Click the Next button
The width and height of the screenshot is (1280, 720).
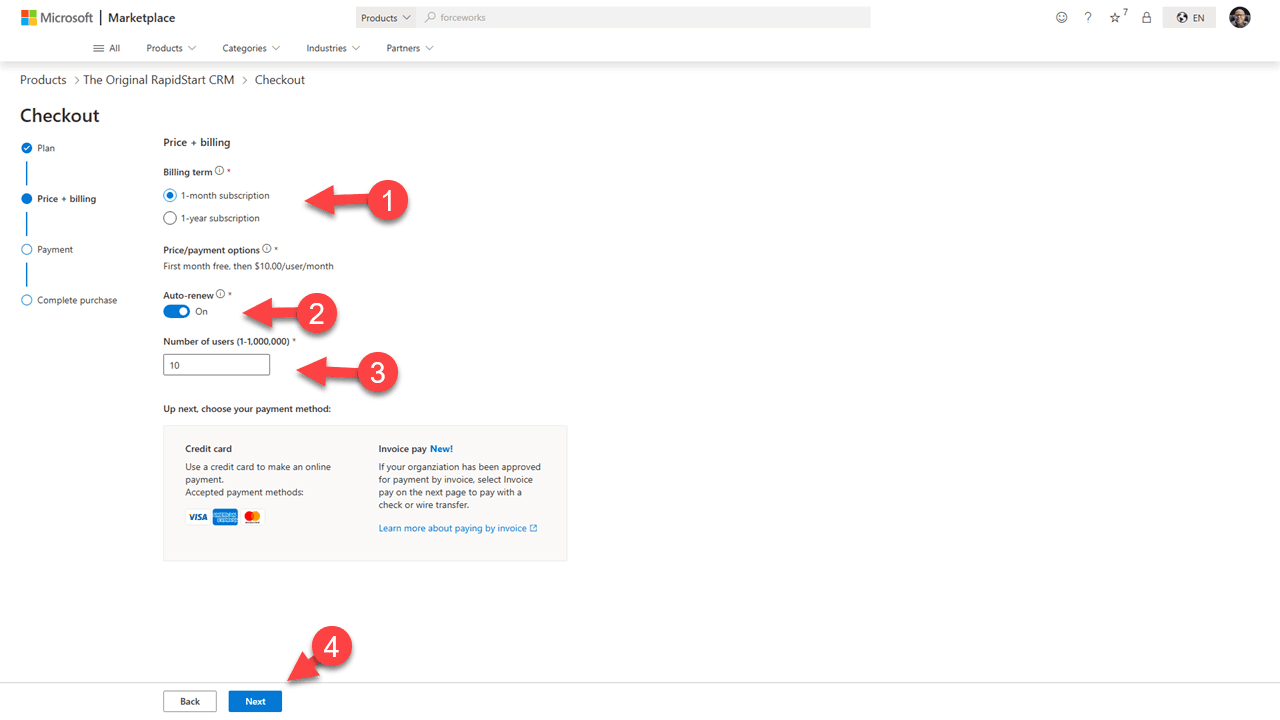(x=255, y=701)
